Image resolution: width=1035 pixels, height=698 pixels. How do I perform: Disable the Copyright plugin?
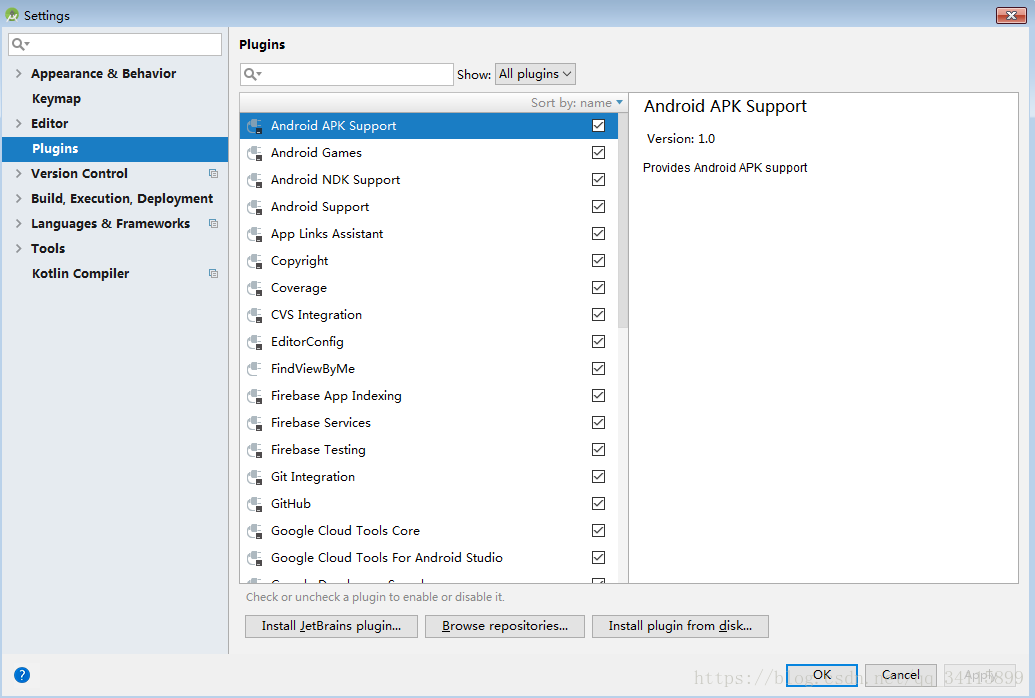point(598,260)
